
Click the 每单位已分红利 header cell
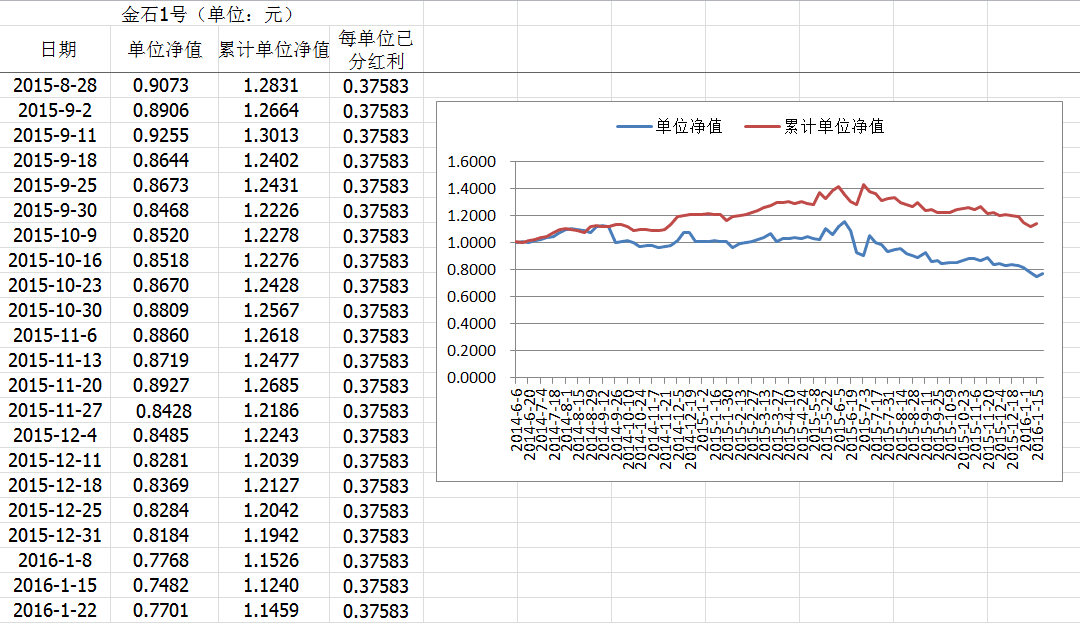376,49
